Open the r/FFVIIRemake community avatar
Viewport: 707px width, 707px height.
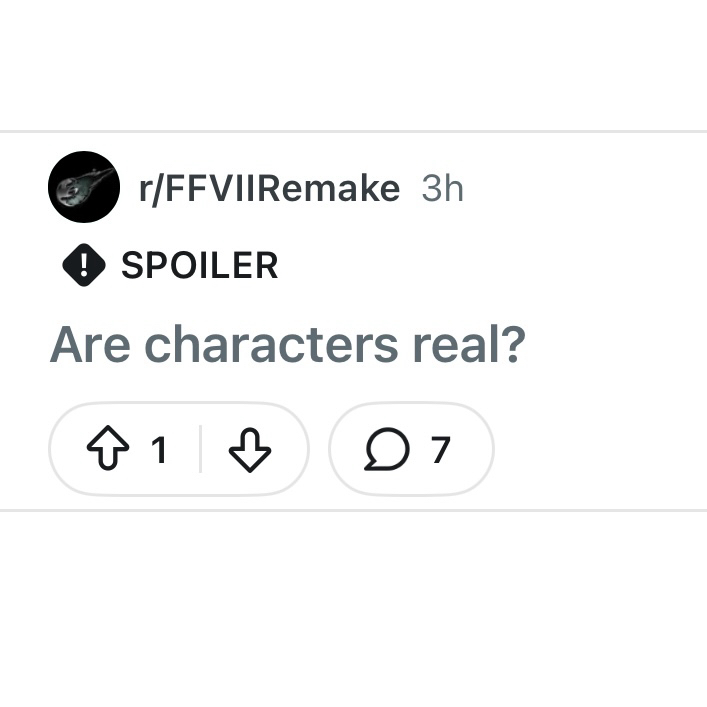coord(84,187)
